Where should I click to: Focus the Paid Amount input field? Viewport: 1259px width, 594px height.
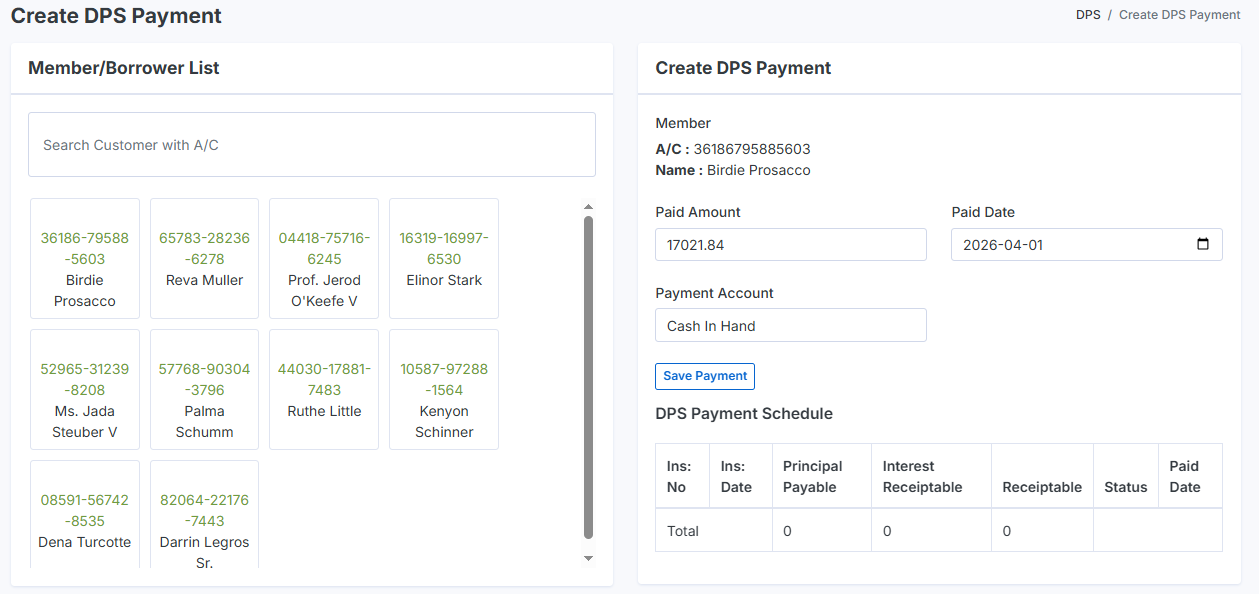(x=790, y=244)
